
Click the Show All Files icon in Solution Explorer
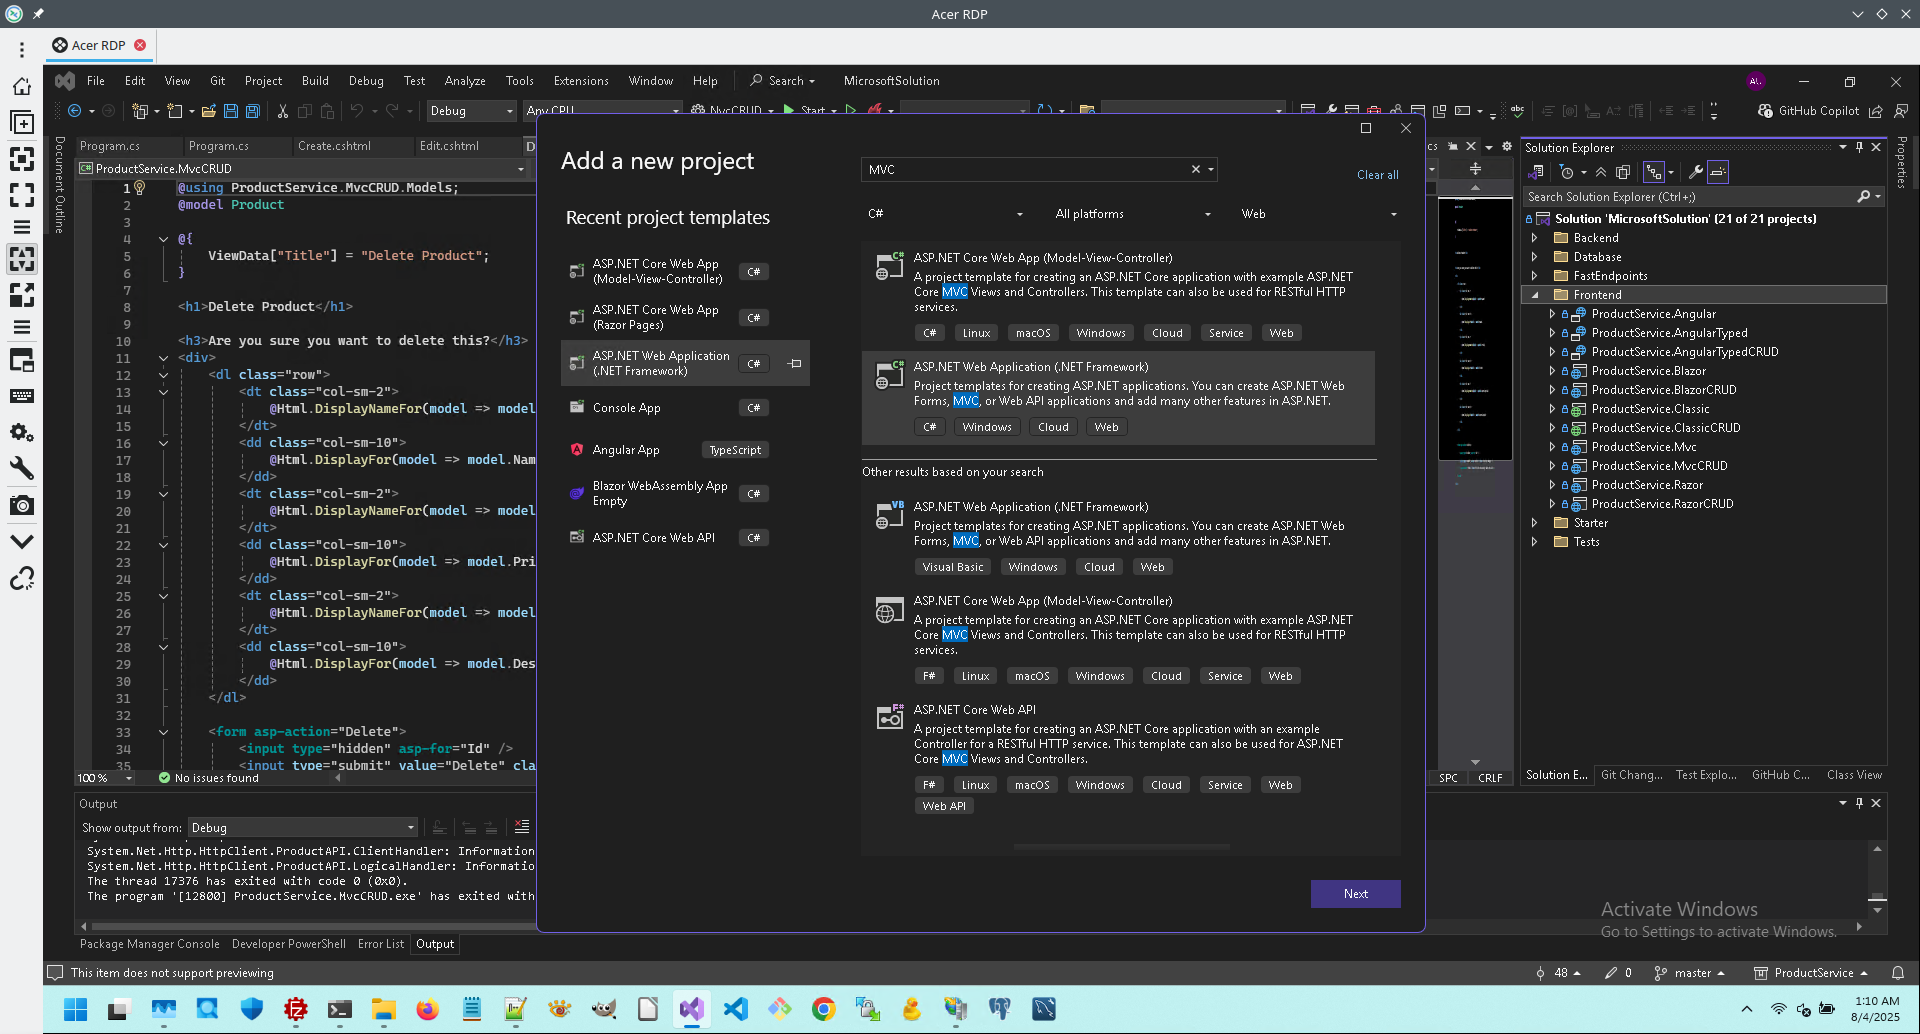click(1623, 172)
